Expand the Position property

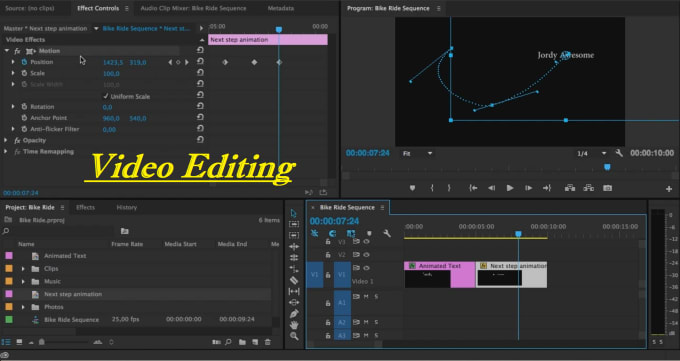[13, 62]
